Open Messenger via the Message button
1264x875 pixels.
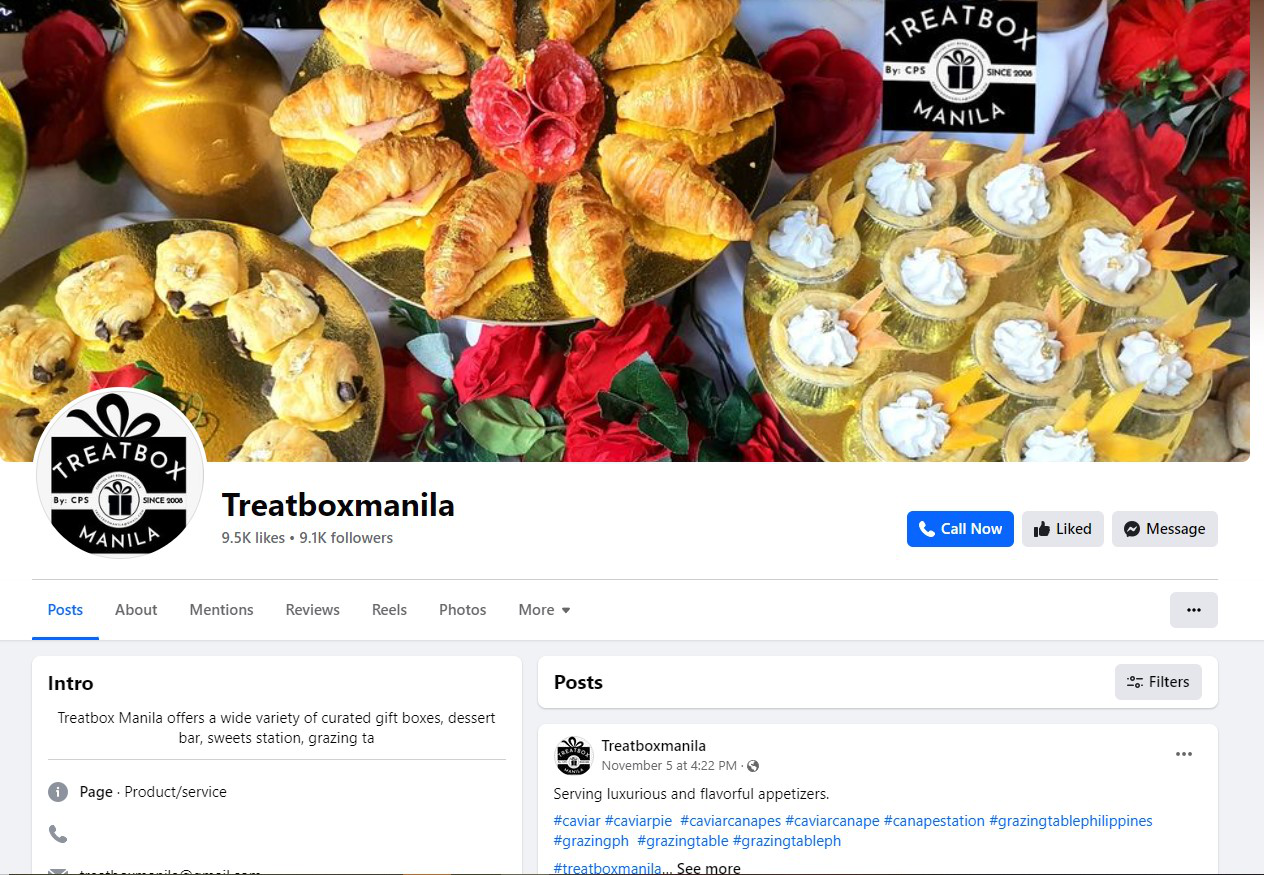(1164, 529)
